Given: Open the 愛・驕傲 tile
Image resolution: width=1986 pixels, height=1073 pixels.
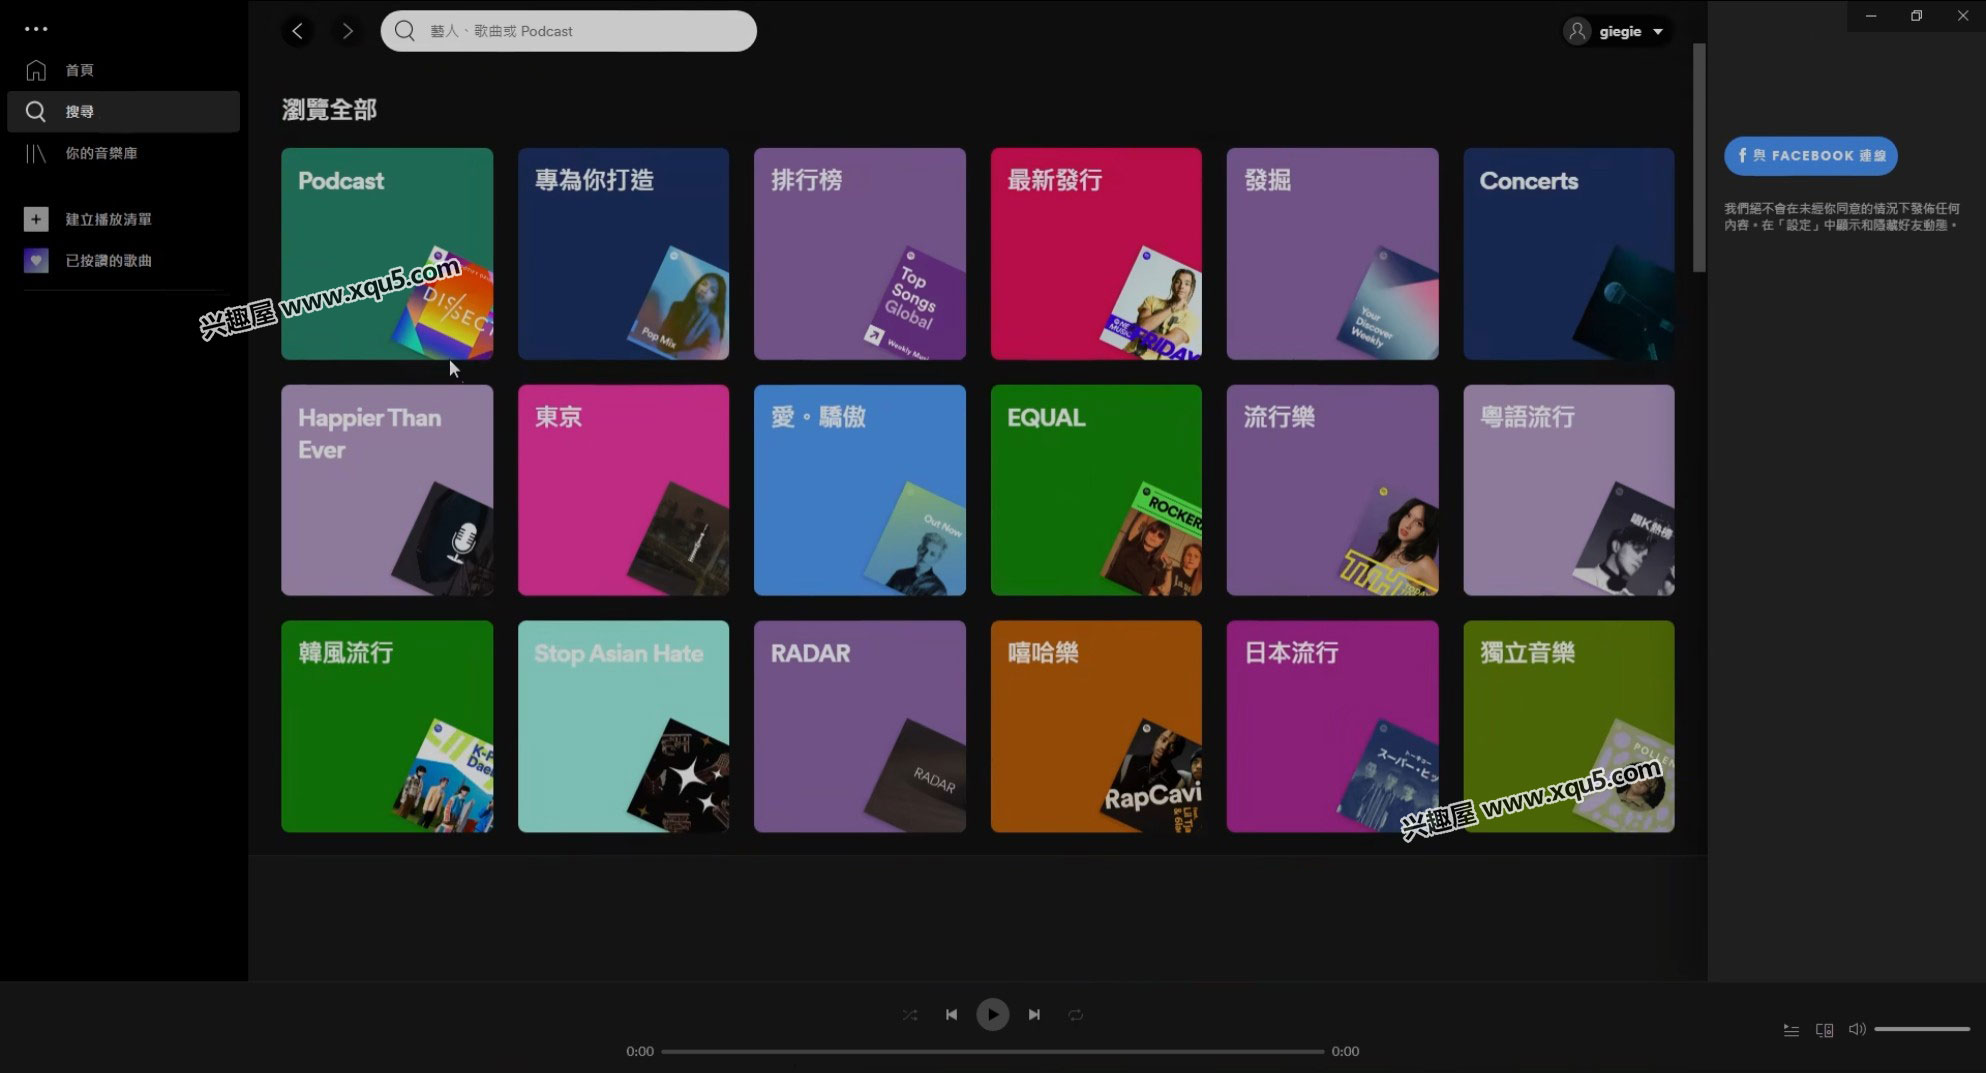Looking at the screenshot, I should [x=860, y=490].
